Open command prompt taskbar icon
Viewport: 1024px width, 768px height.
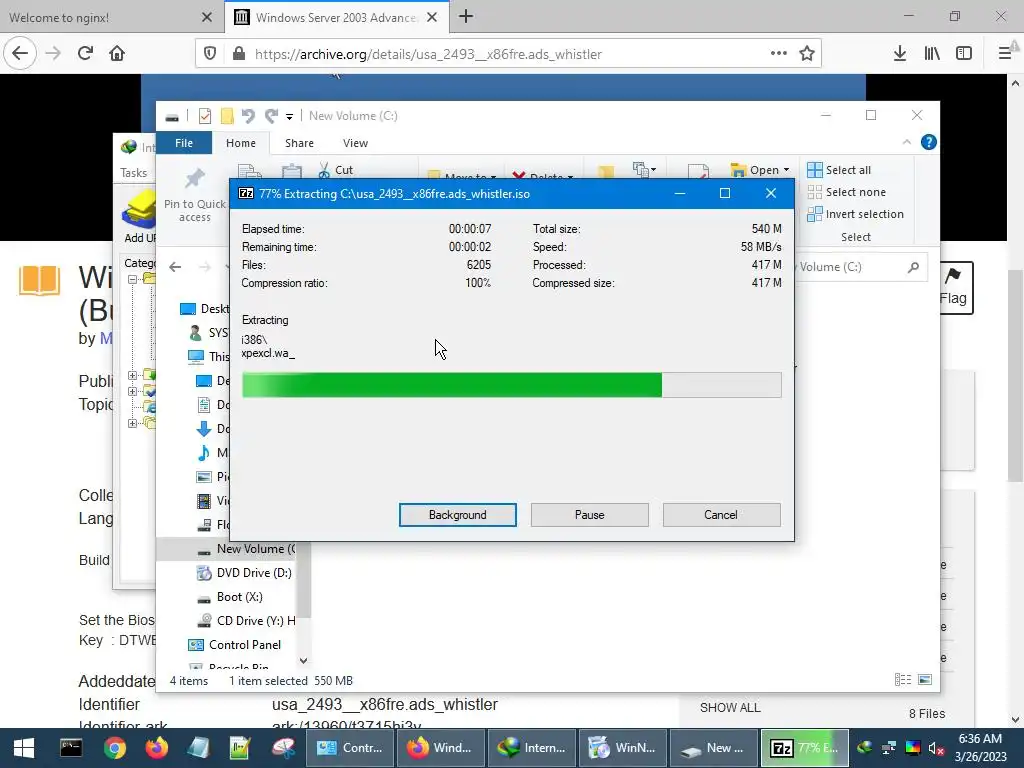point(71,748)
